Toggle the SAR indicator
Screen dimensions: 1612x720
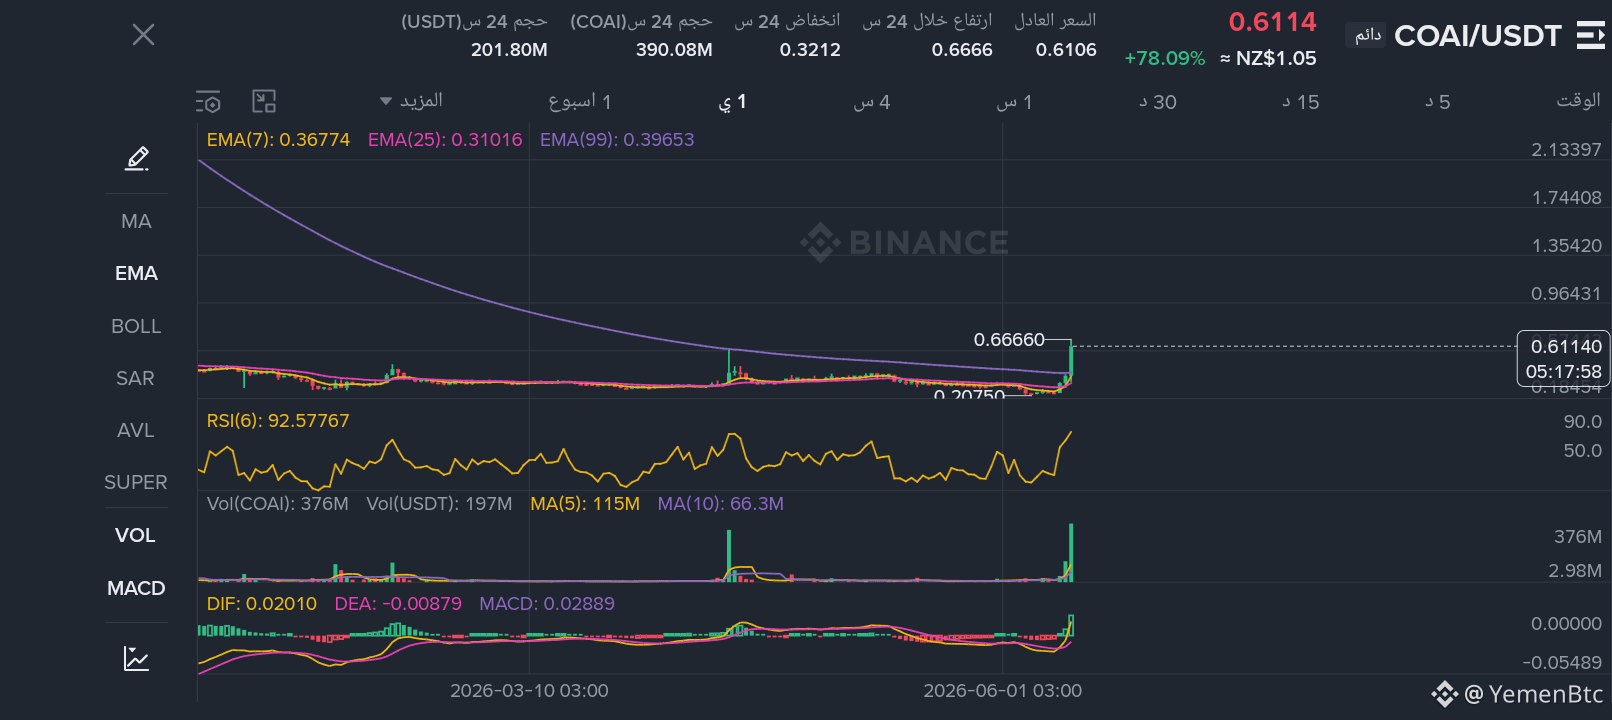136,378
